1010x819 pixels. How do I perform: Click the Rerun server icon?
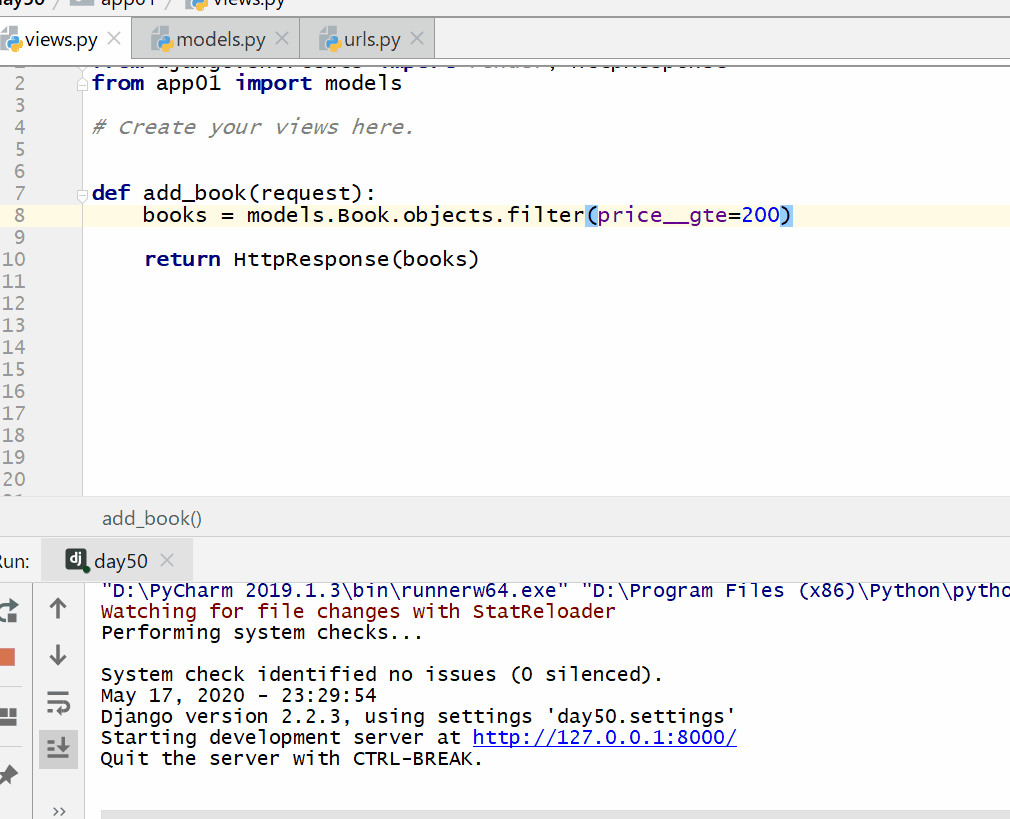(x=9, y=610)
